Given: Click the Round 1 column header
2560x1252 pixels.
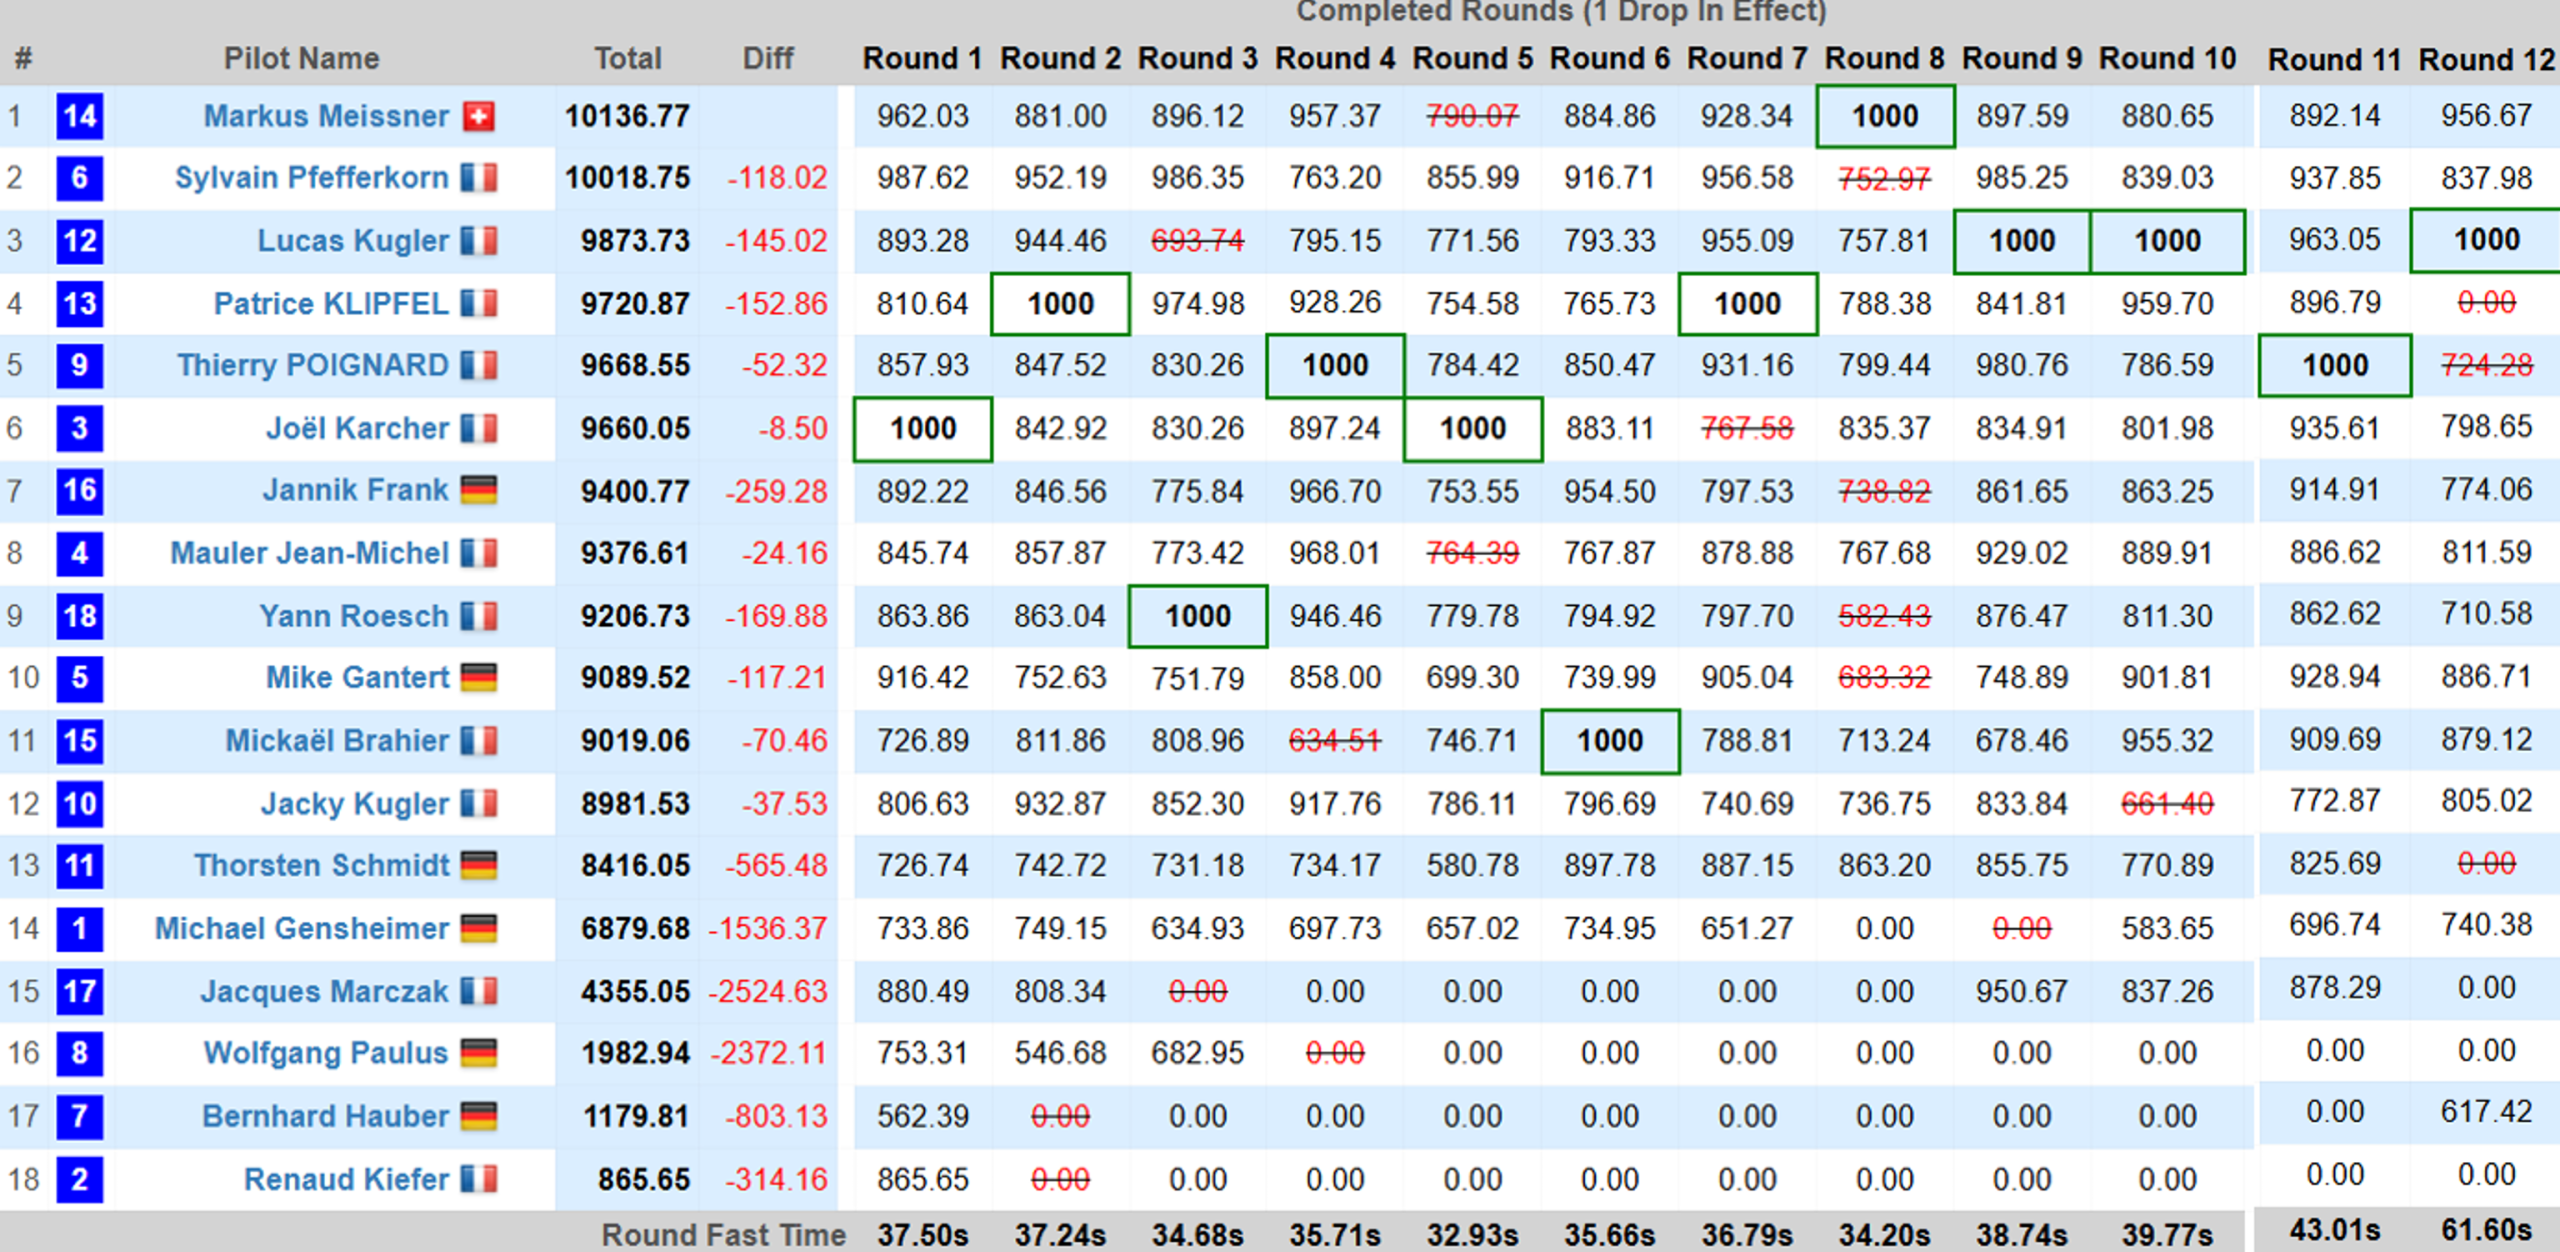Looking at the screenshot, I should [x=922, y=58].
